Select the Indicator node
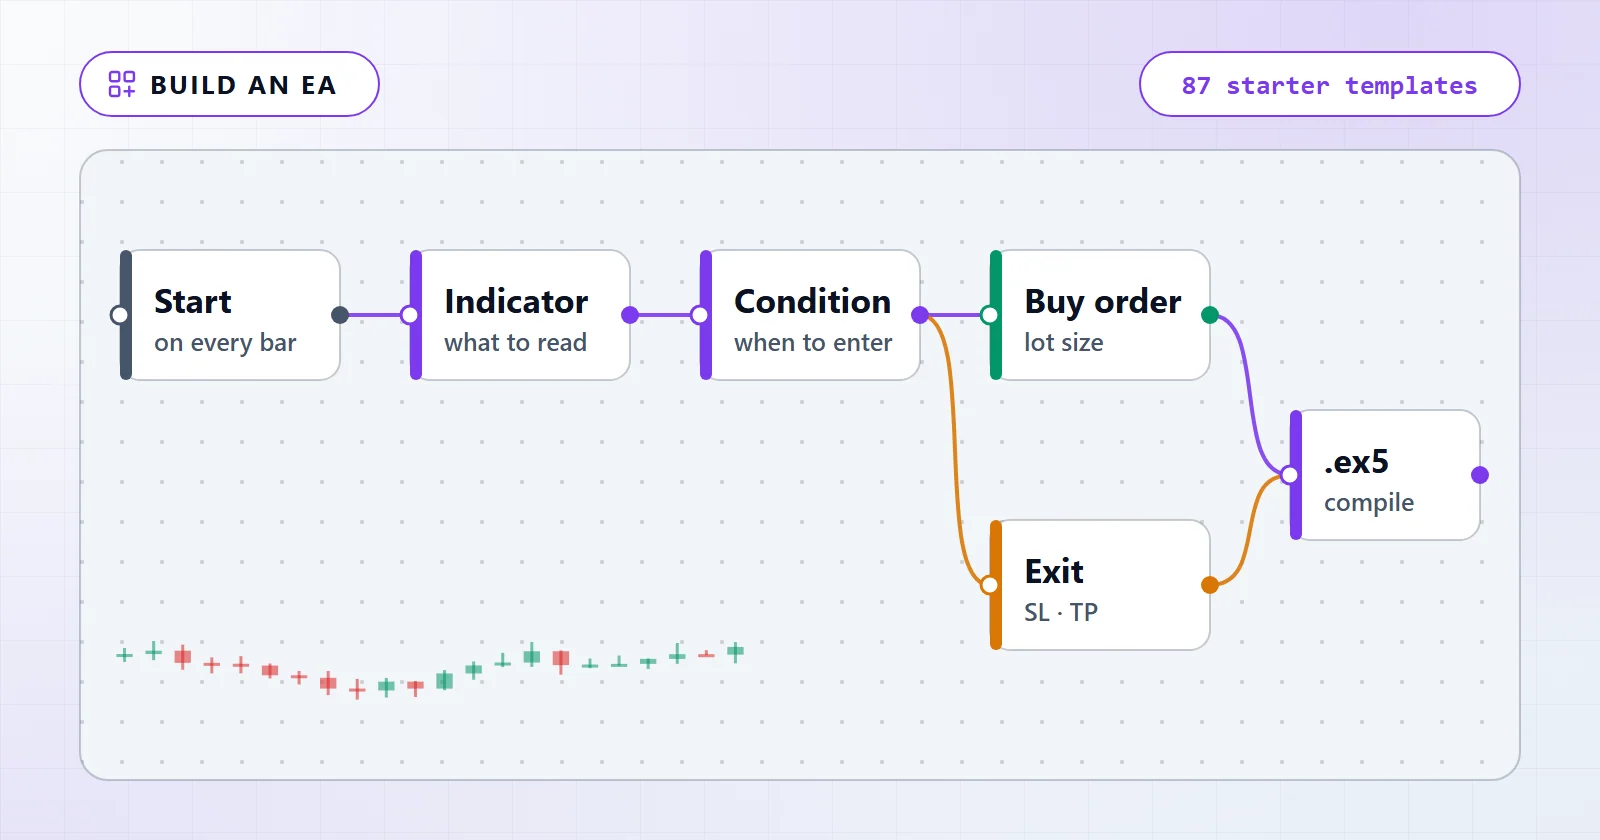 pyautogui.click(x=520, y=315)
